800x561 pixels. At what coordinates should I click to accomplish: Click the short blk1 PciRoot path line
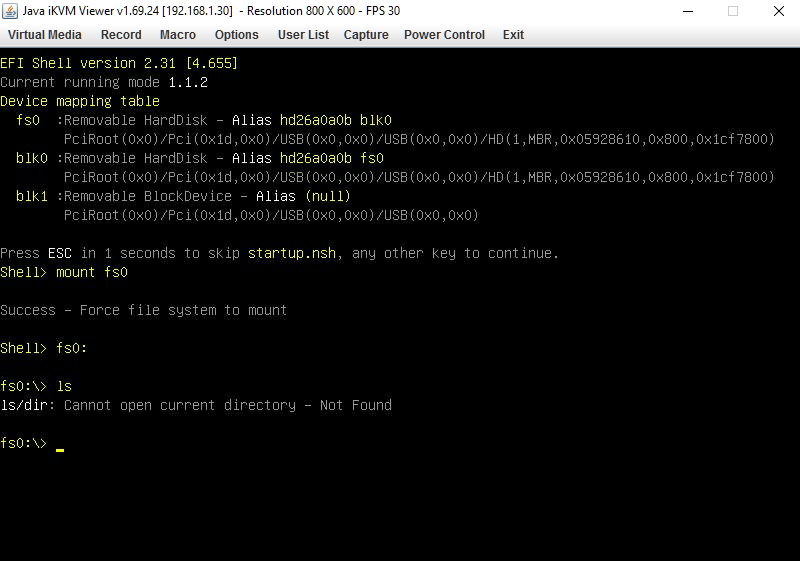tap(271, 215)
